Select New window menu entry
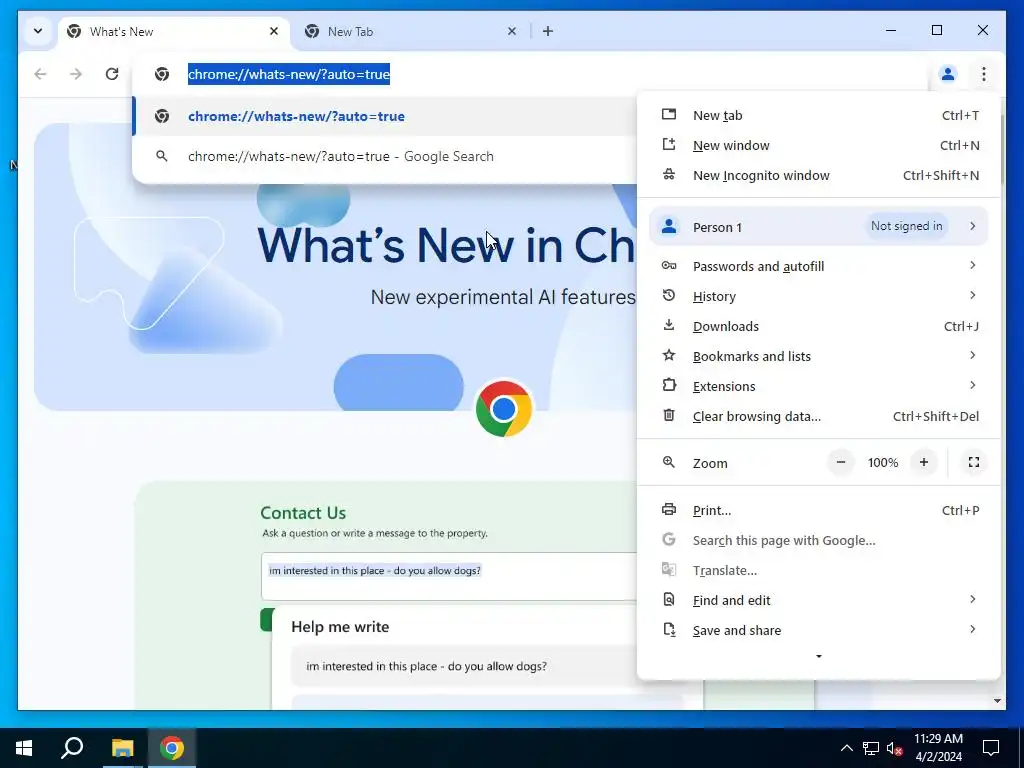Image resolution: width=1024 pixels, height=768 pixels. [819, 145]
